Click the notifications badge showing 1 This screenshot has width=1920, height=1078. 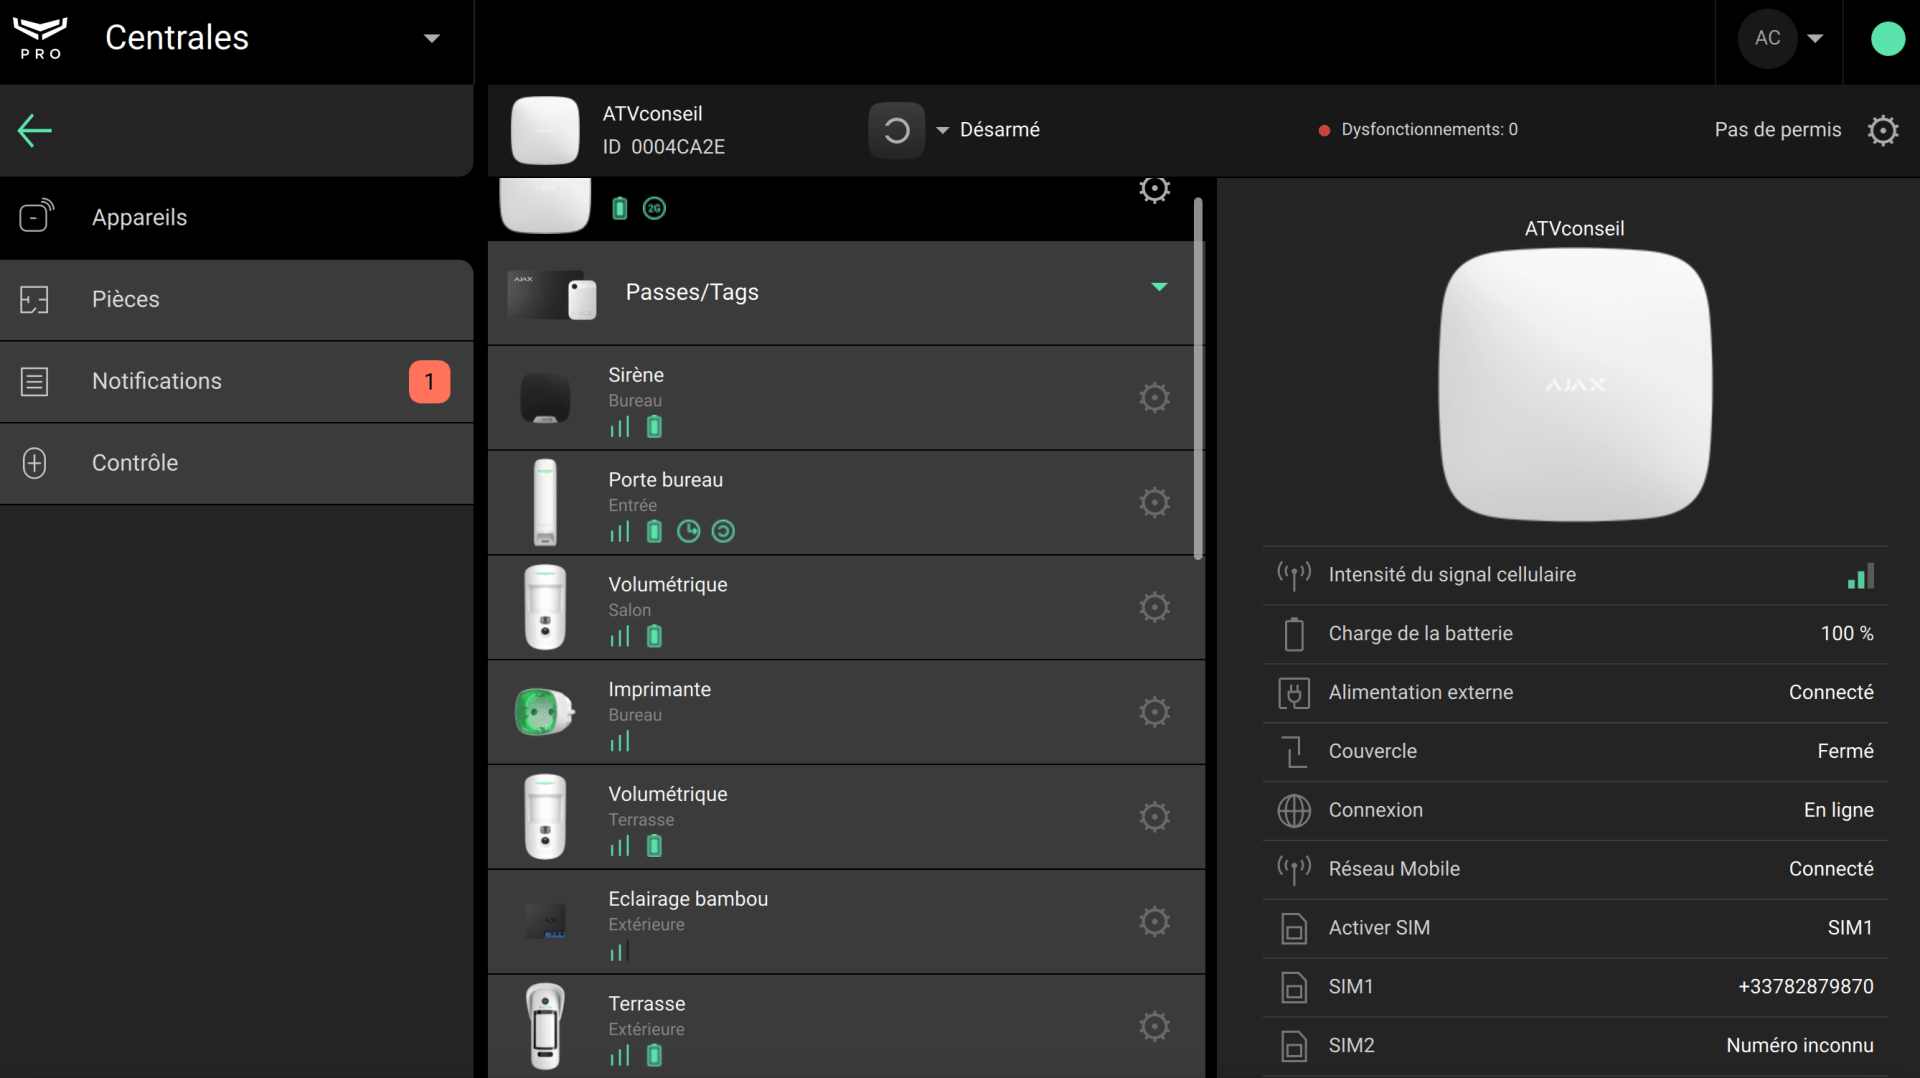point(429,382)
